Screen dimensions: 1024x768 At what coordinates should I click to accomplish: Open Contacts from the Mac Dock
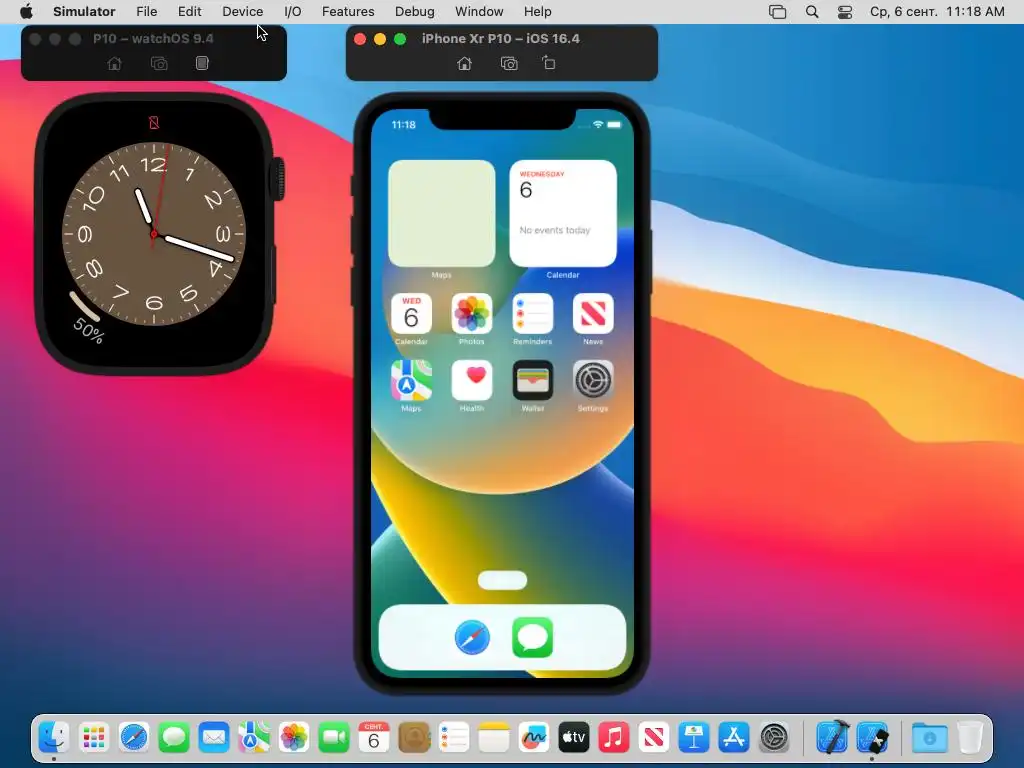414,738
